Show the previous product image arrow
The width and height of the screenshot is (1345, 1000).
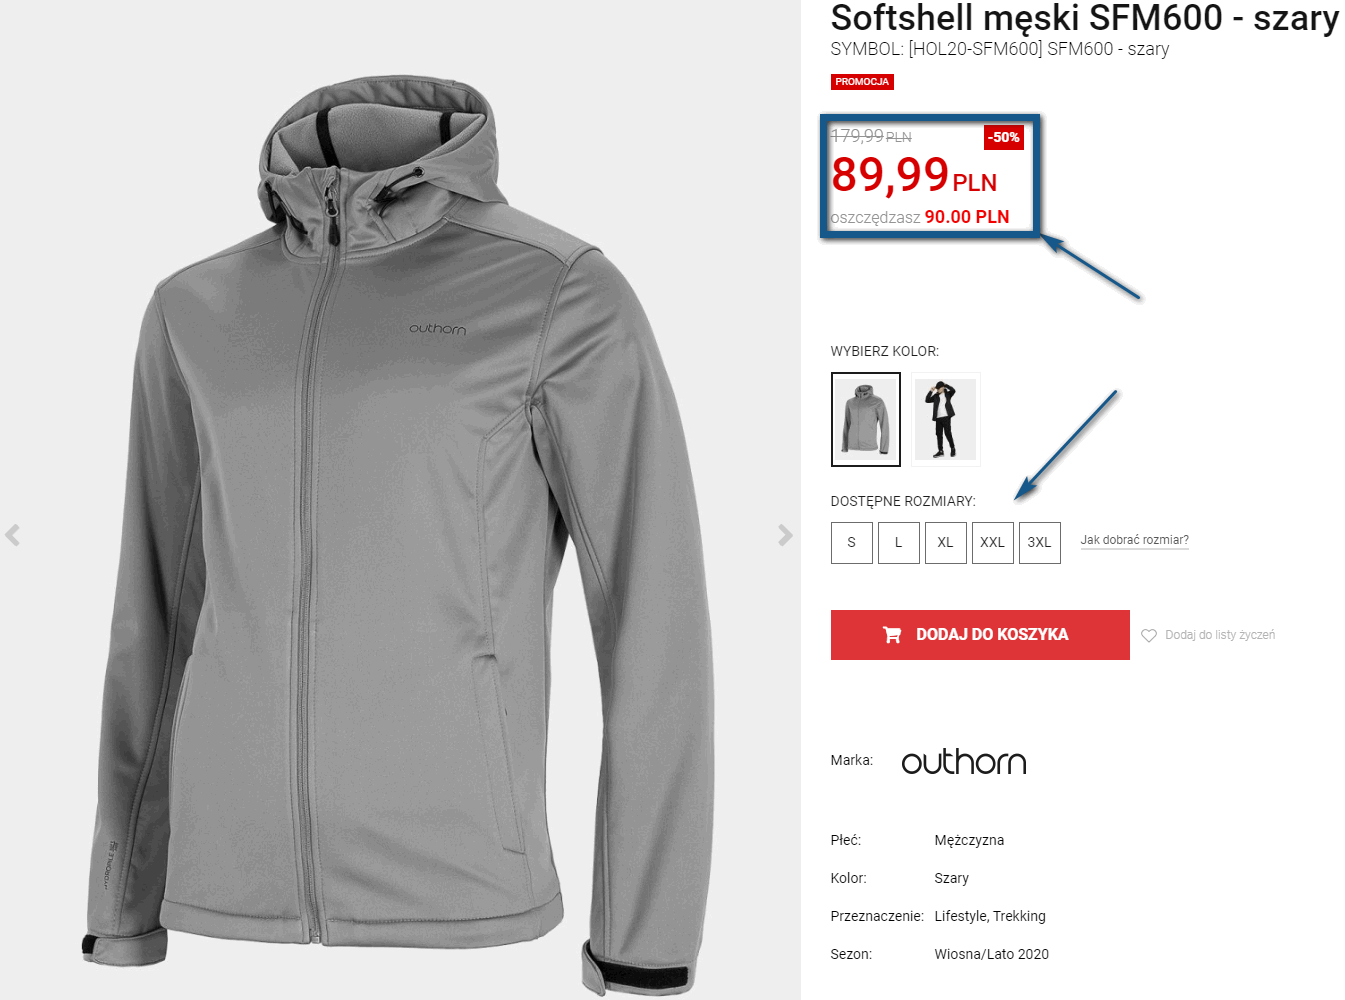tap(13, 535)
